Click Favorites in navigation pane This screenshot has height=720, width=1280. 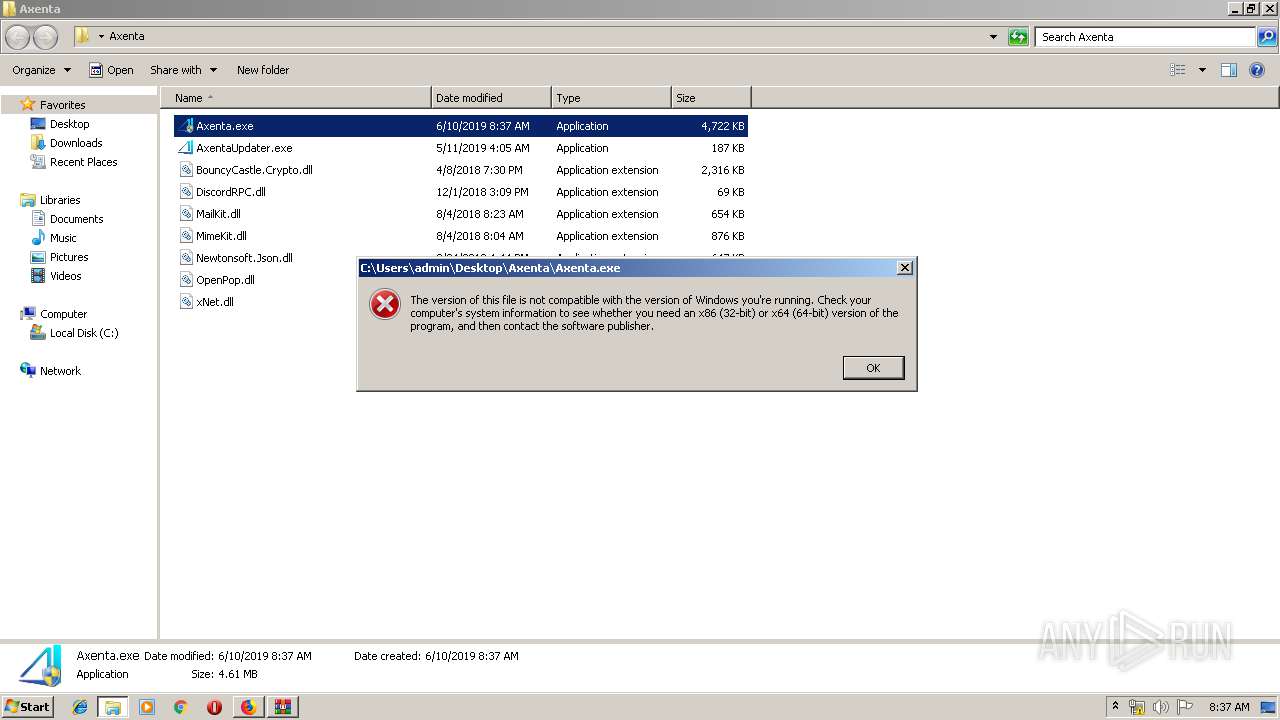click(62, 105)
